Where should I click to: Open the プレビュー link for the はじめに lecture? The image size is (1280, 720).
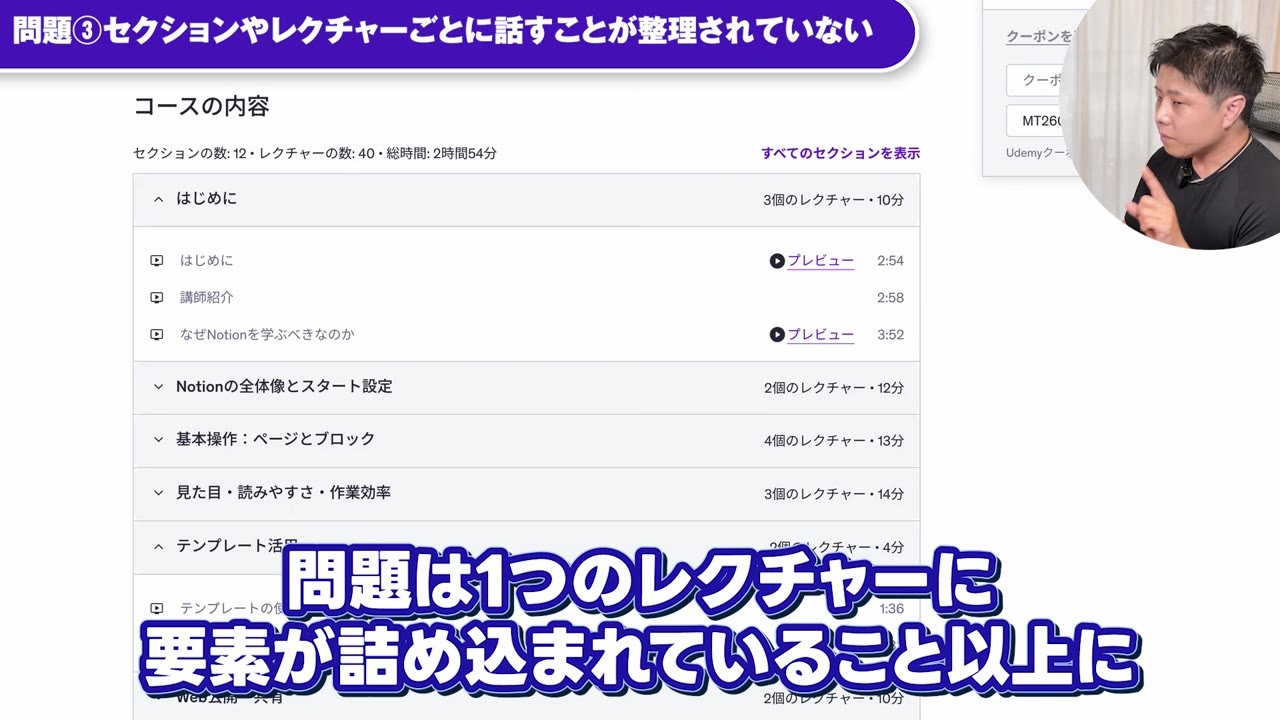click(x=821, y=261)
